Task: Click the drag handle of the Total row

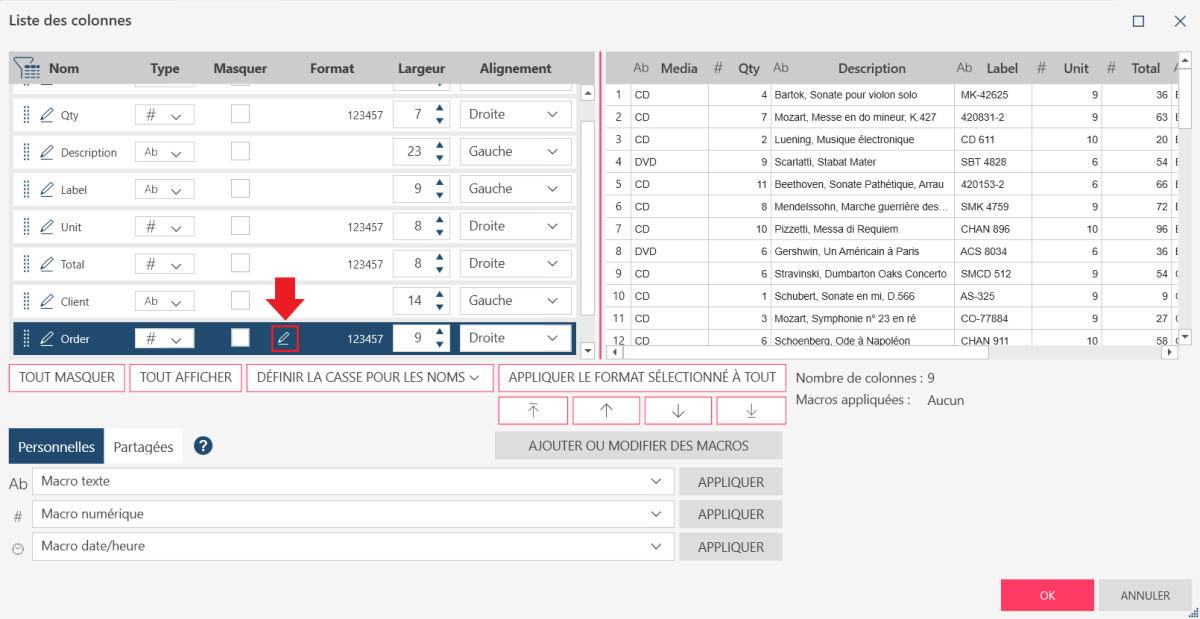Action: (26, 264)
